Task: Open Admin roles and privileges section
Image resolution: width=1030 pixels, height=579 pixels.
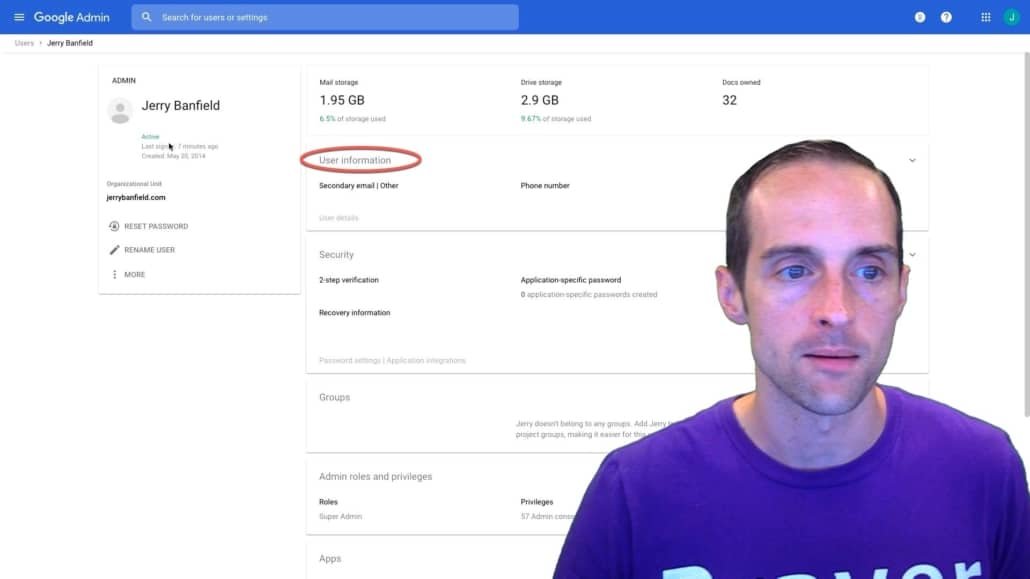Action: point(375,476)
